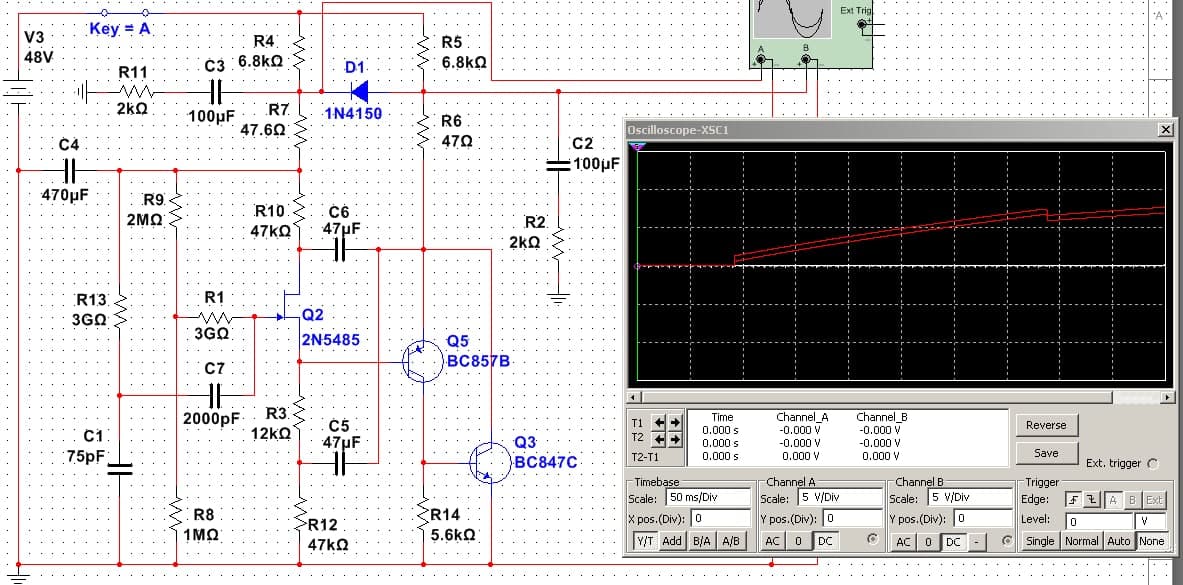Select the D1 diode symbol
This screenshot has height=585, width=1183.
click(361, 92)
